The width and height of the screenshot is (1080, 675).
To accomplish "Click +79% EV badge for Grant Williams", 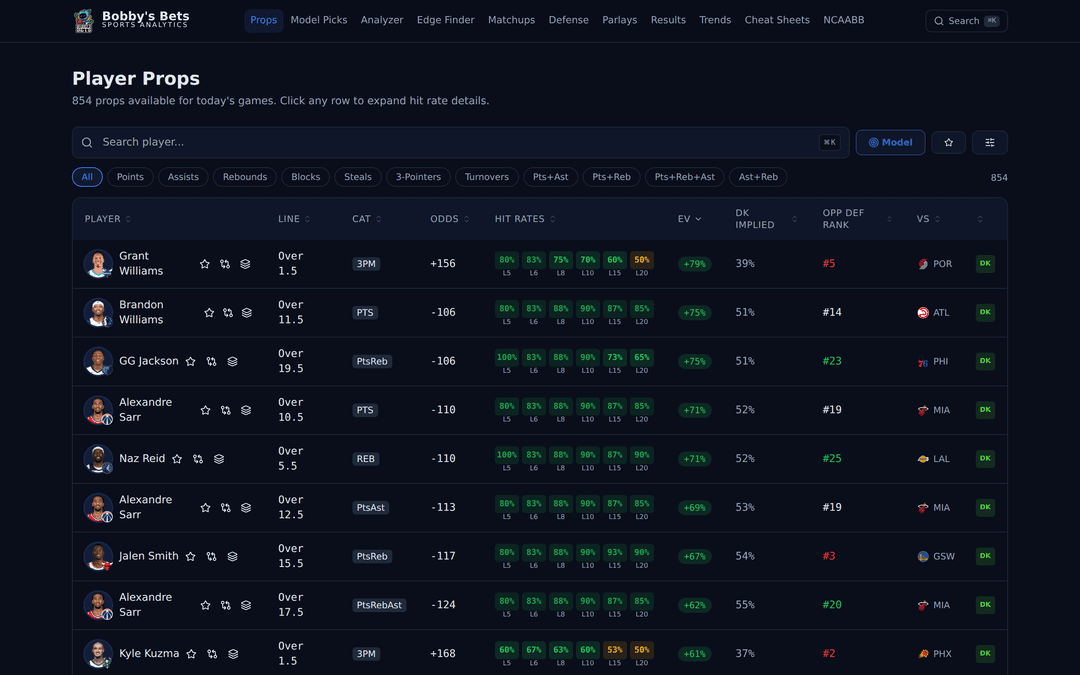I will coord(694,264).
